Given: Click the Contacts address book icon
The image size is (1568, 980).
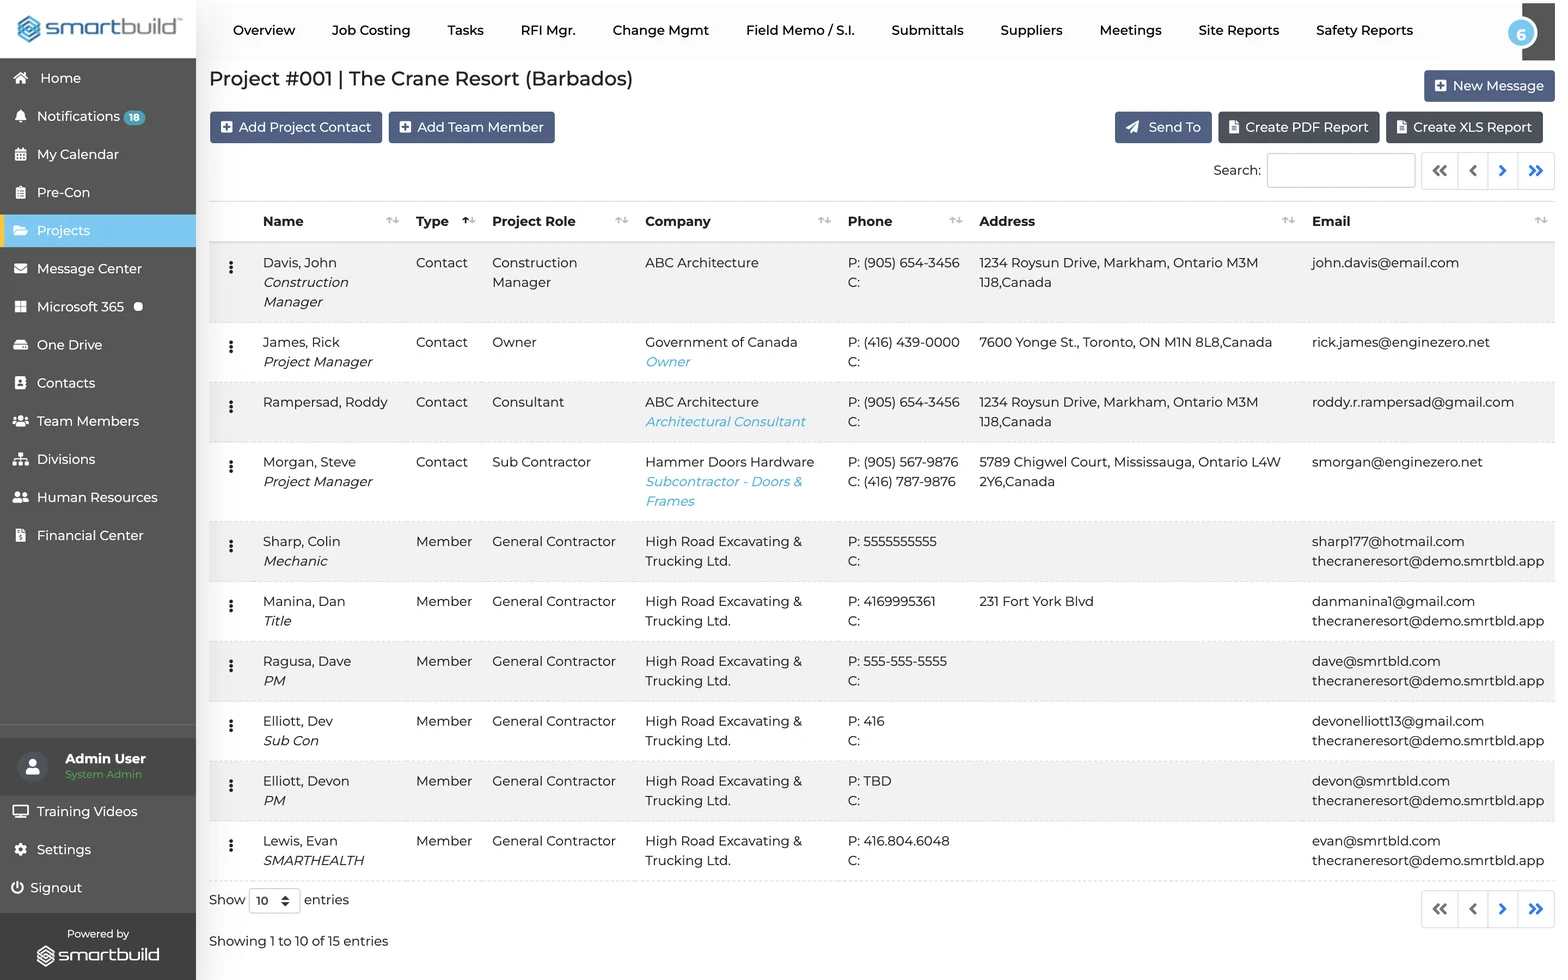Looking at the screenshot, I should [x=20, y=383].
